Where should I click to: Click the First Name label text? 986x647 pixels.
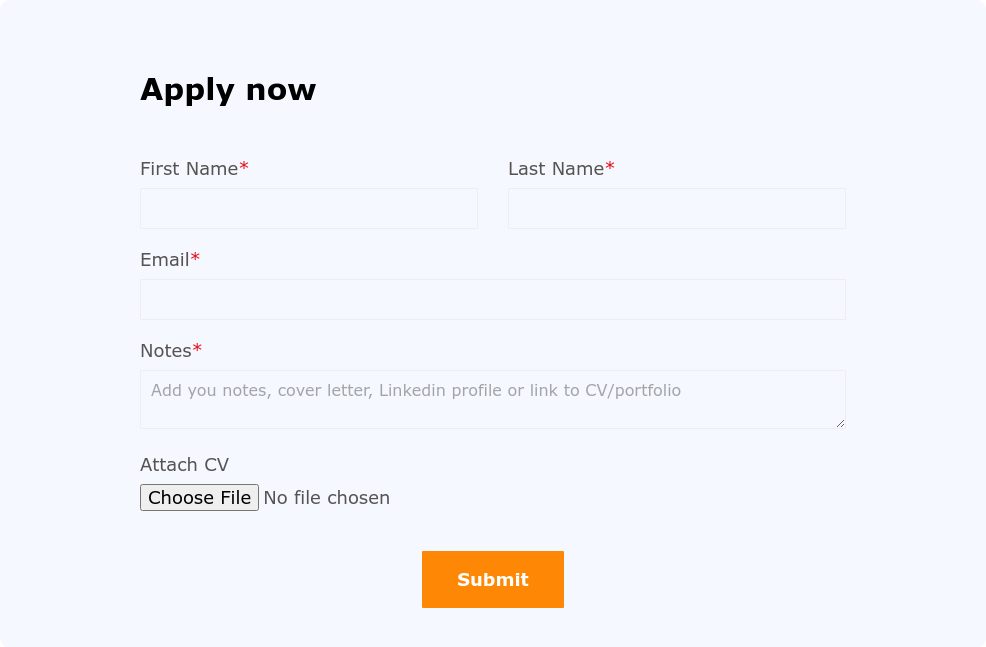coord(189,169)
